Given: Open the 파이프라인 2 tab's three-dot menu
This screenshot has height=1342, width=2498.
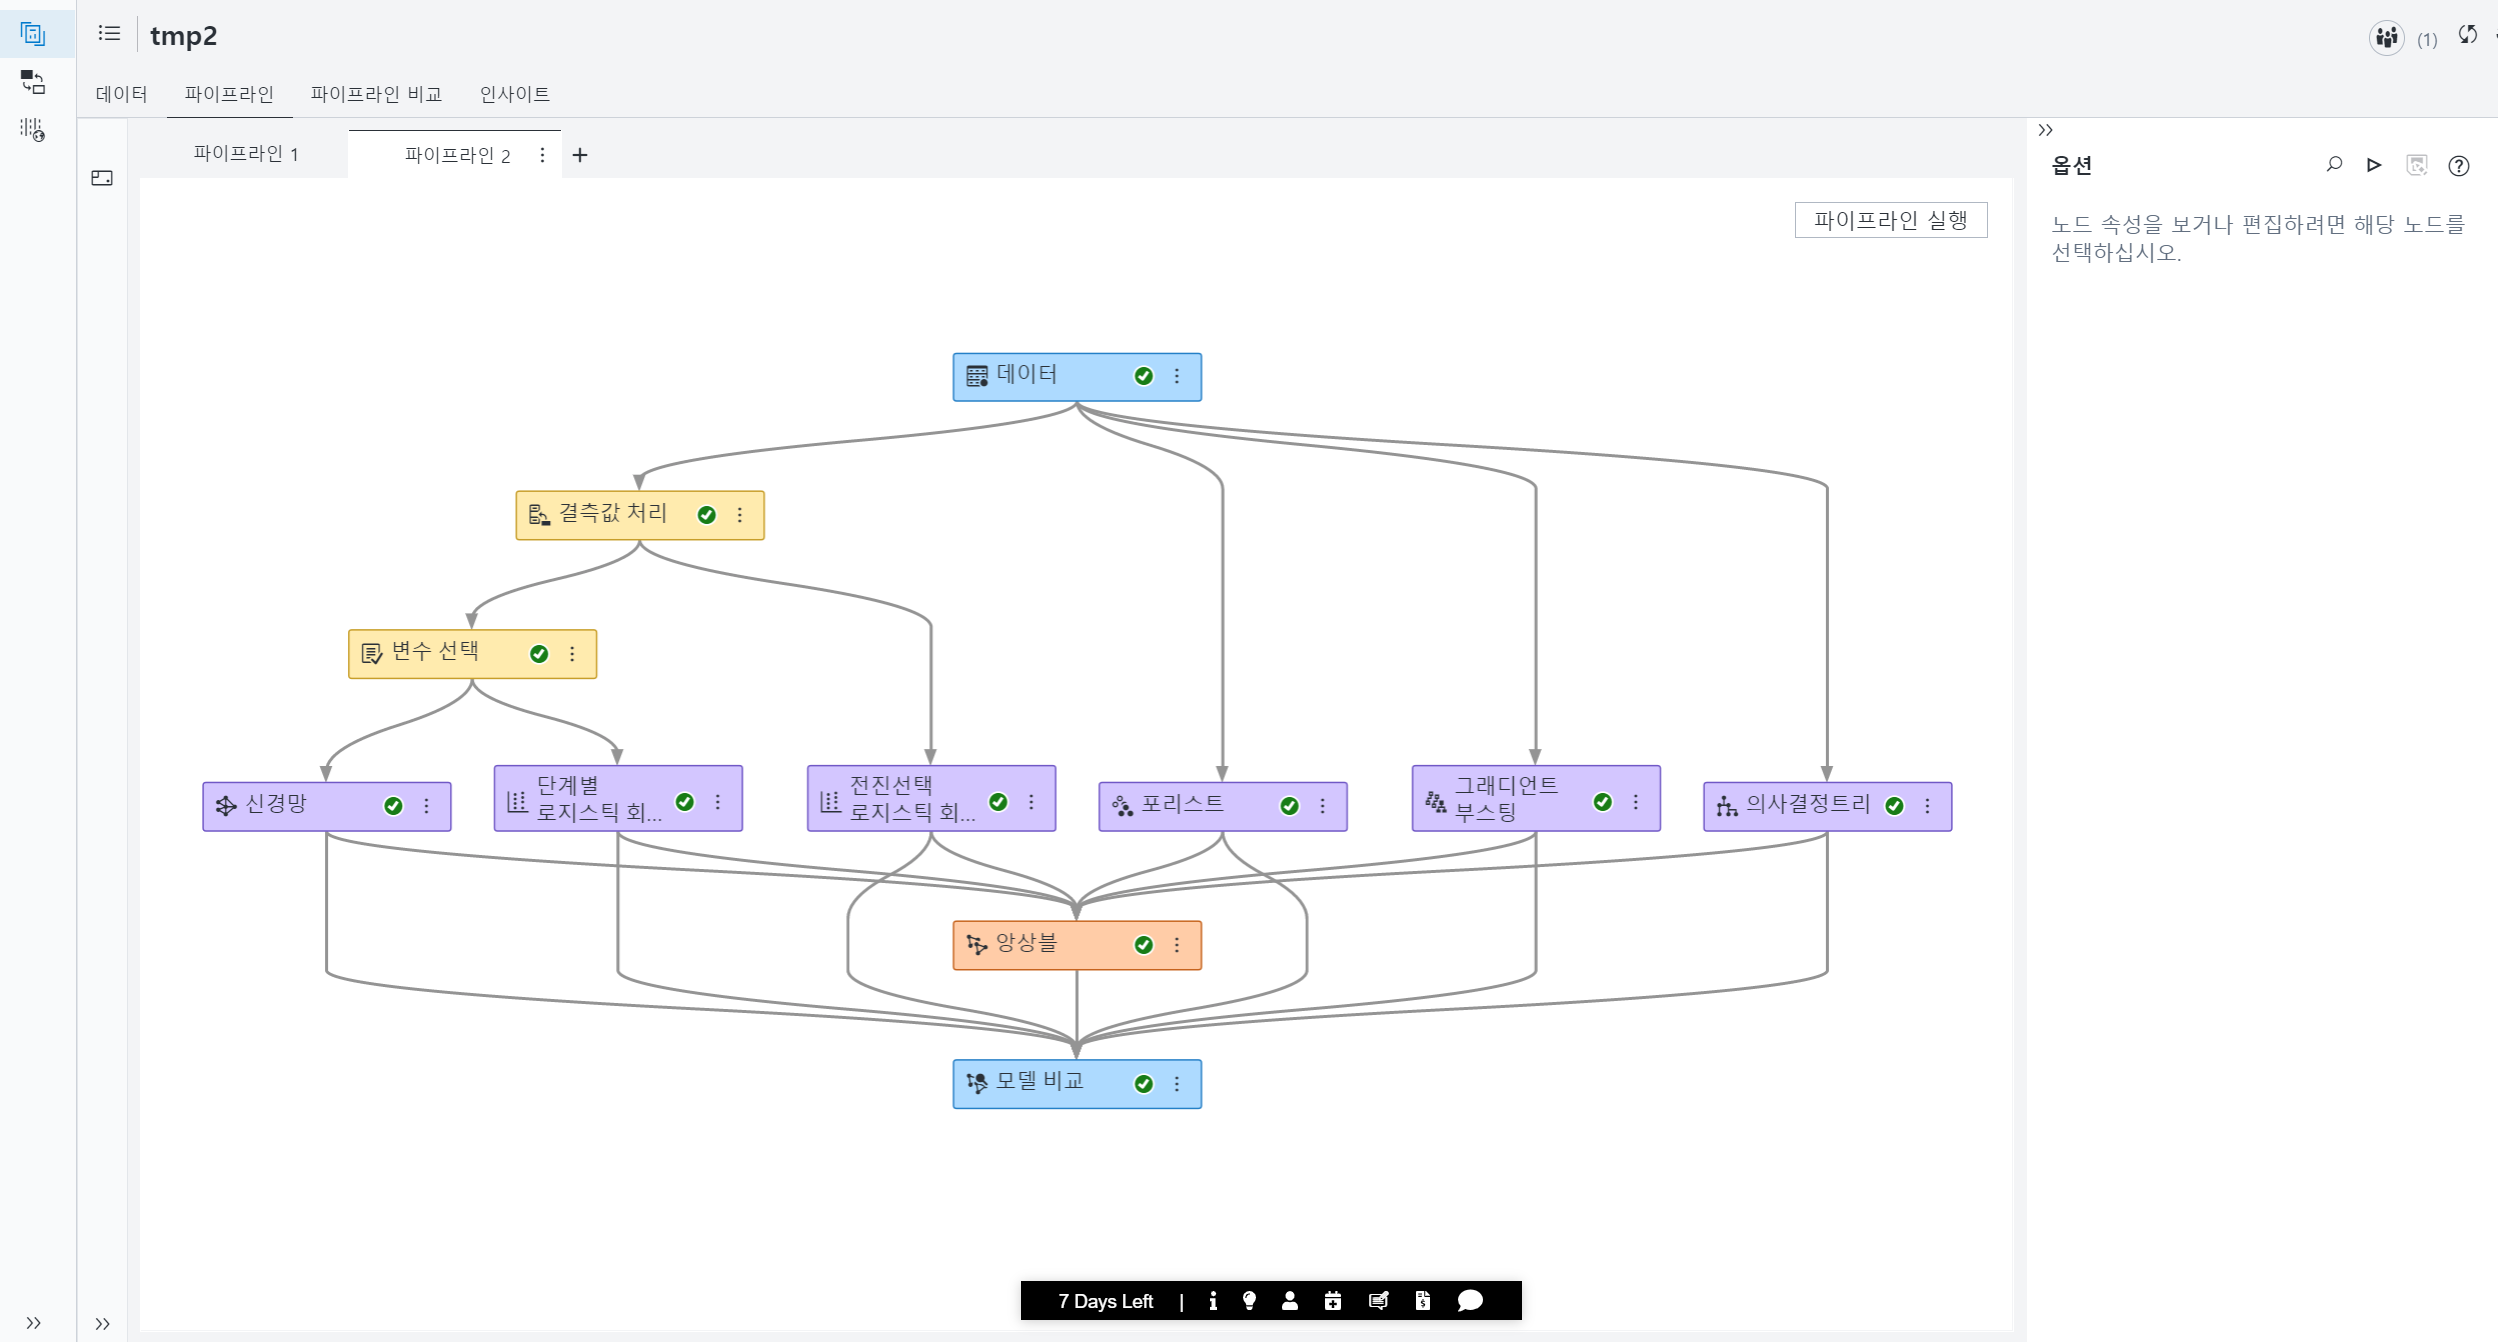Looking at the screenshot, I should coord(542,155).
